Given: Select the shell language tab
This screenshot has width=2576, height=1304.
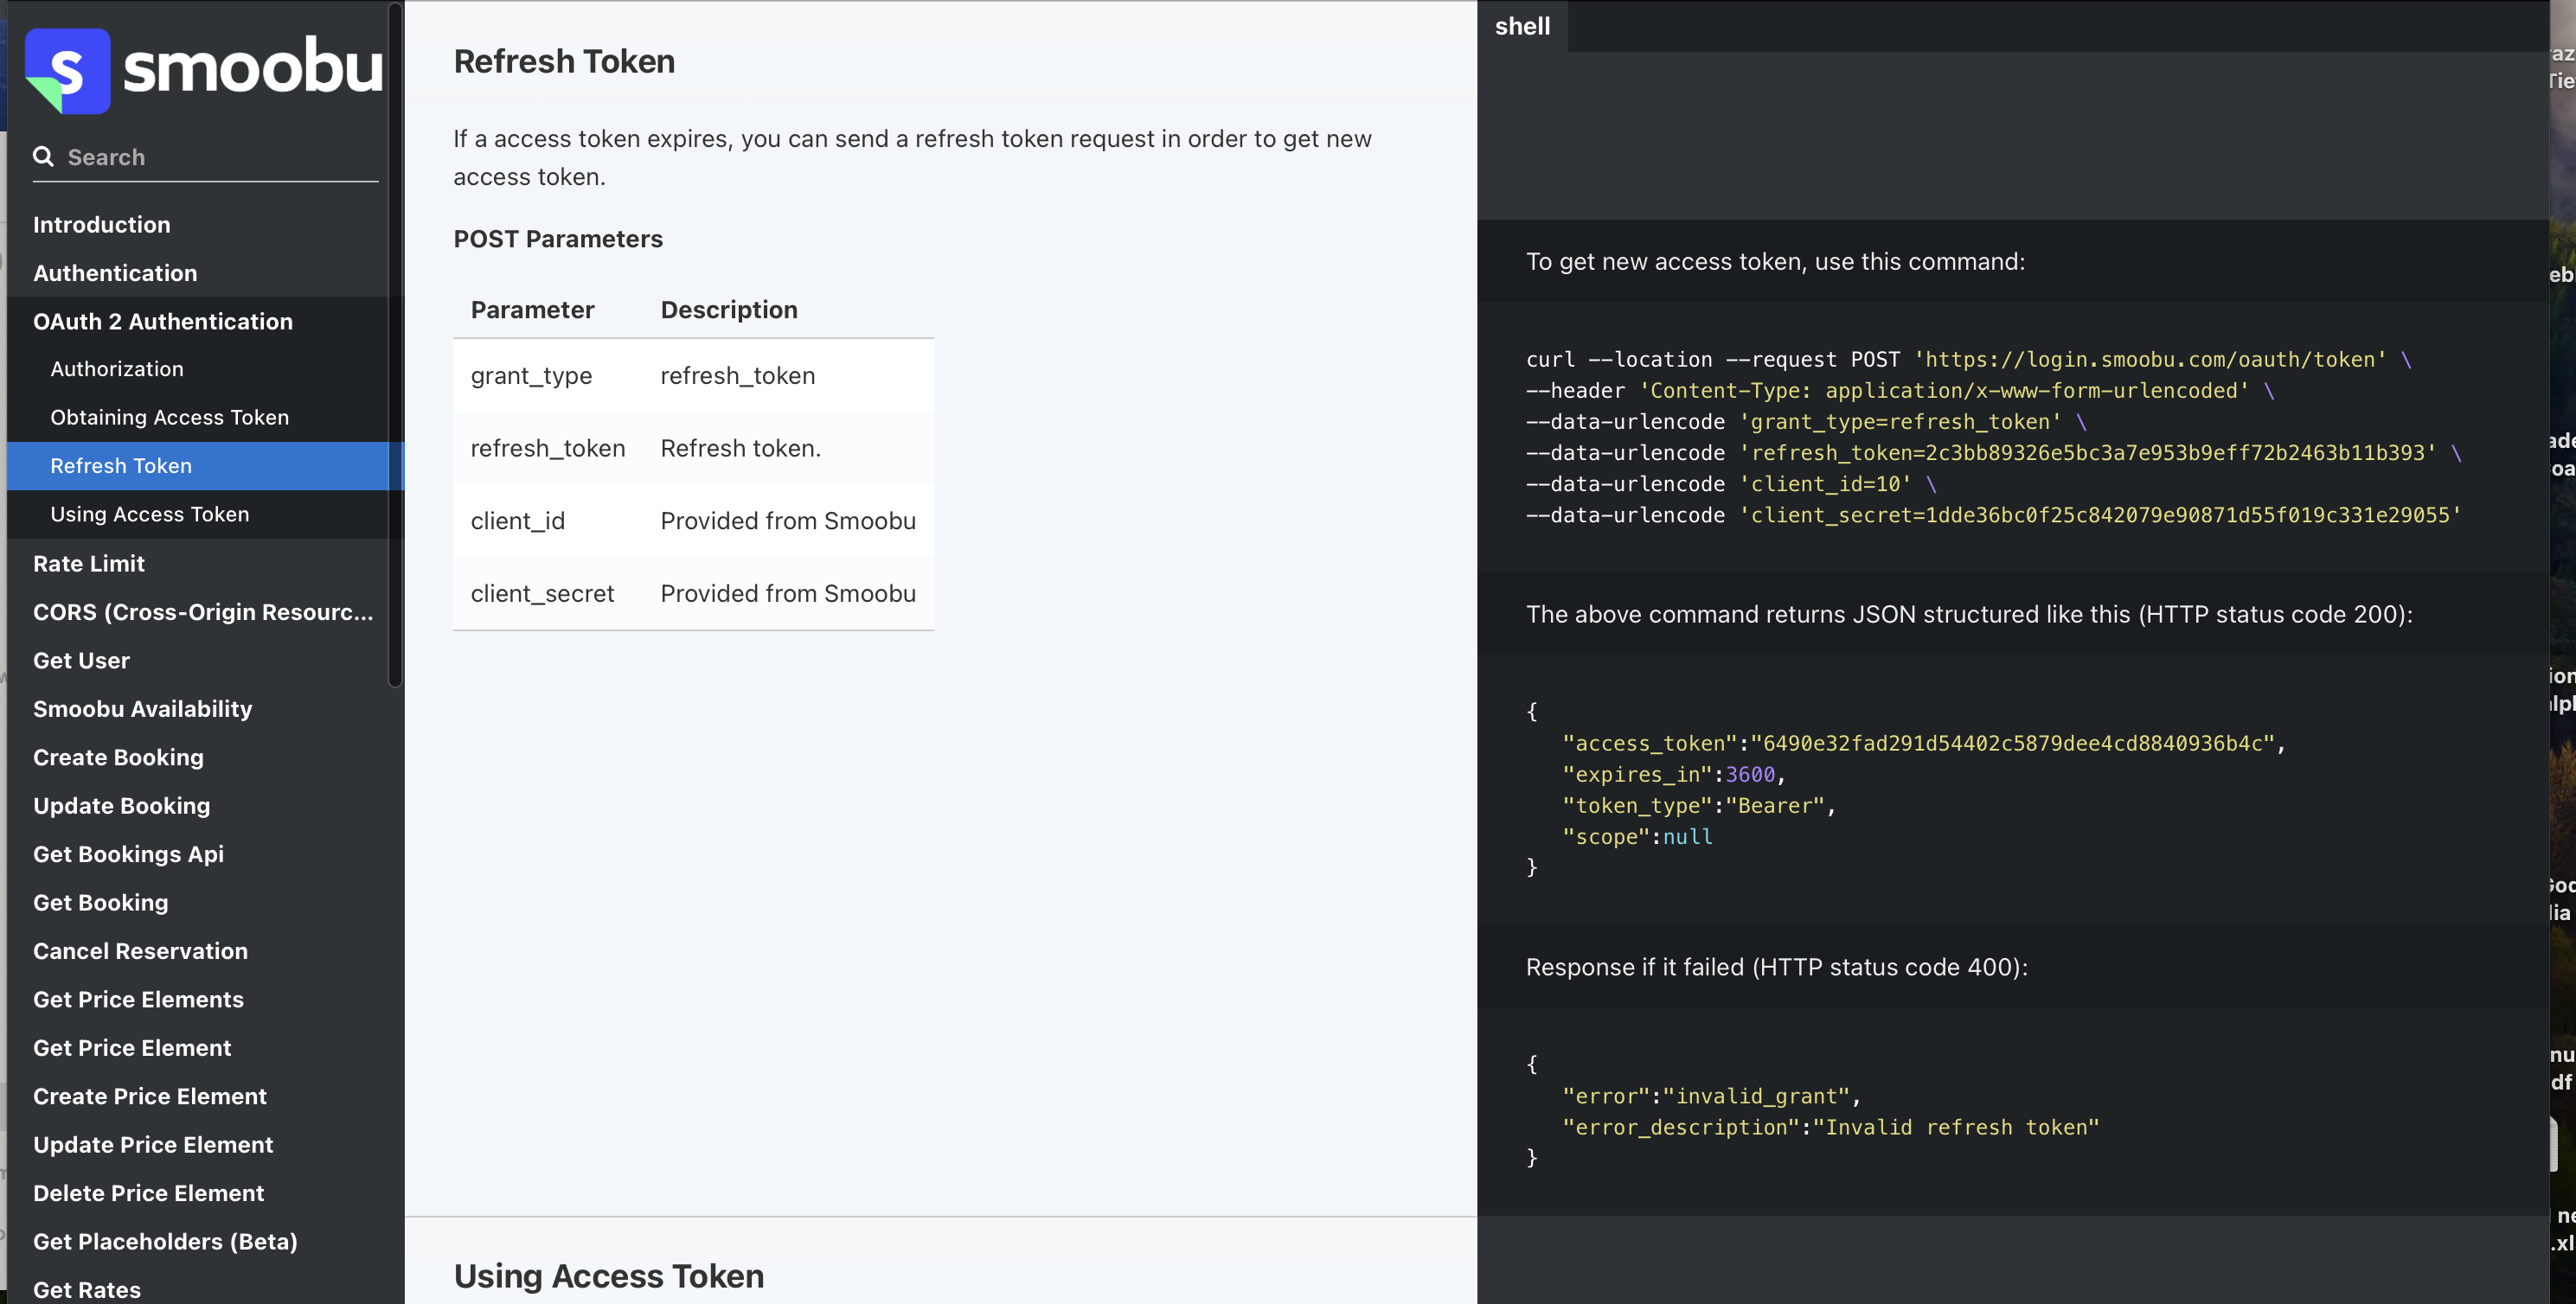Looking at the screenshot, I should [x=1521, y=26].
